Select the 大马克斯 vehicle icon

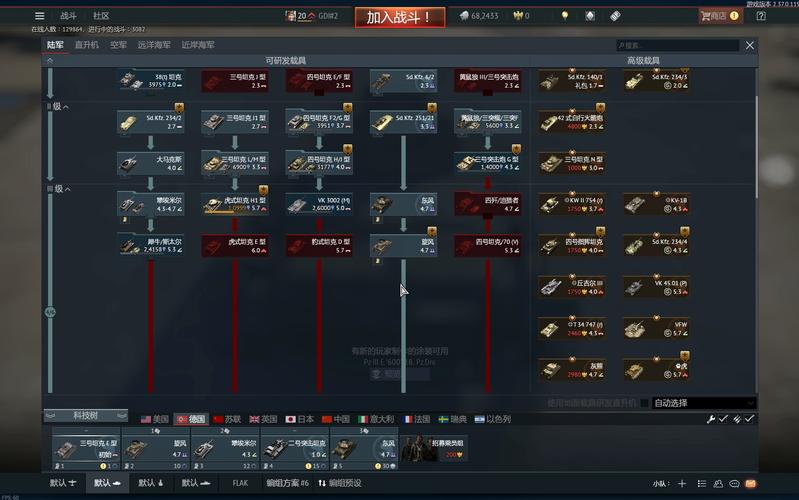(x=150, y=161)
